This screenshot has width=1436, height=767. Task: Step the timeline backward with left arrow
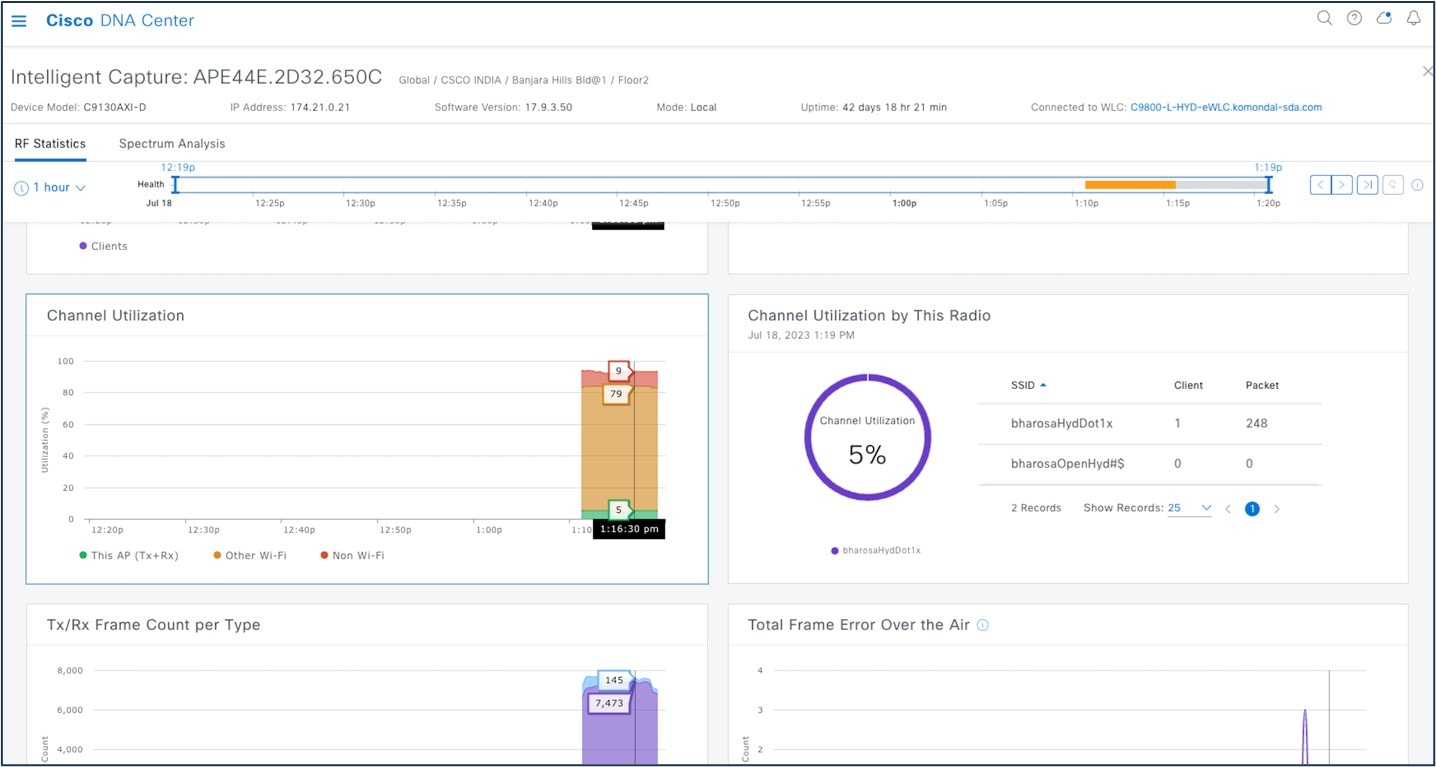tap(1320, 185)
